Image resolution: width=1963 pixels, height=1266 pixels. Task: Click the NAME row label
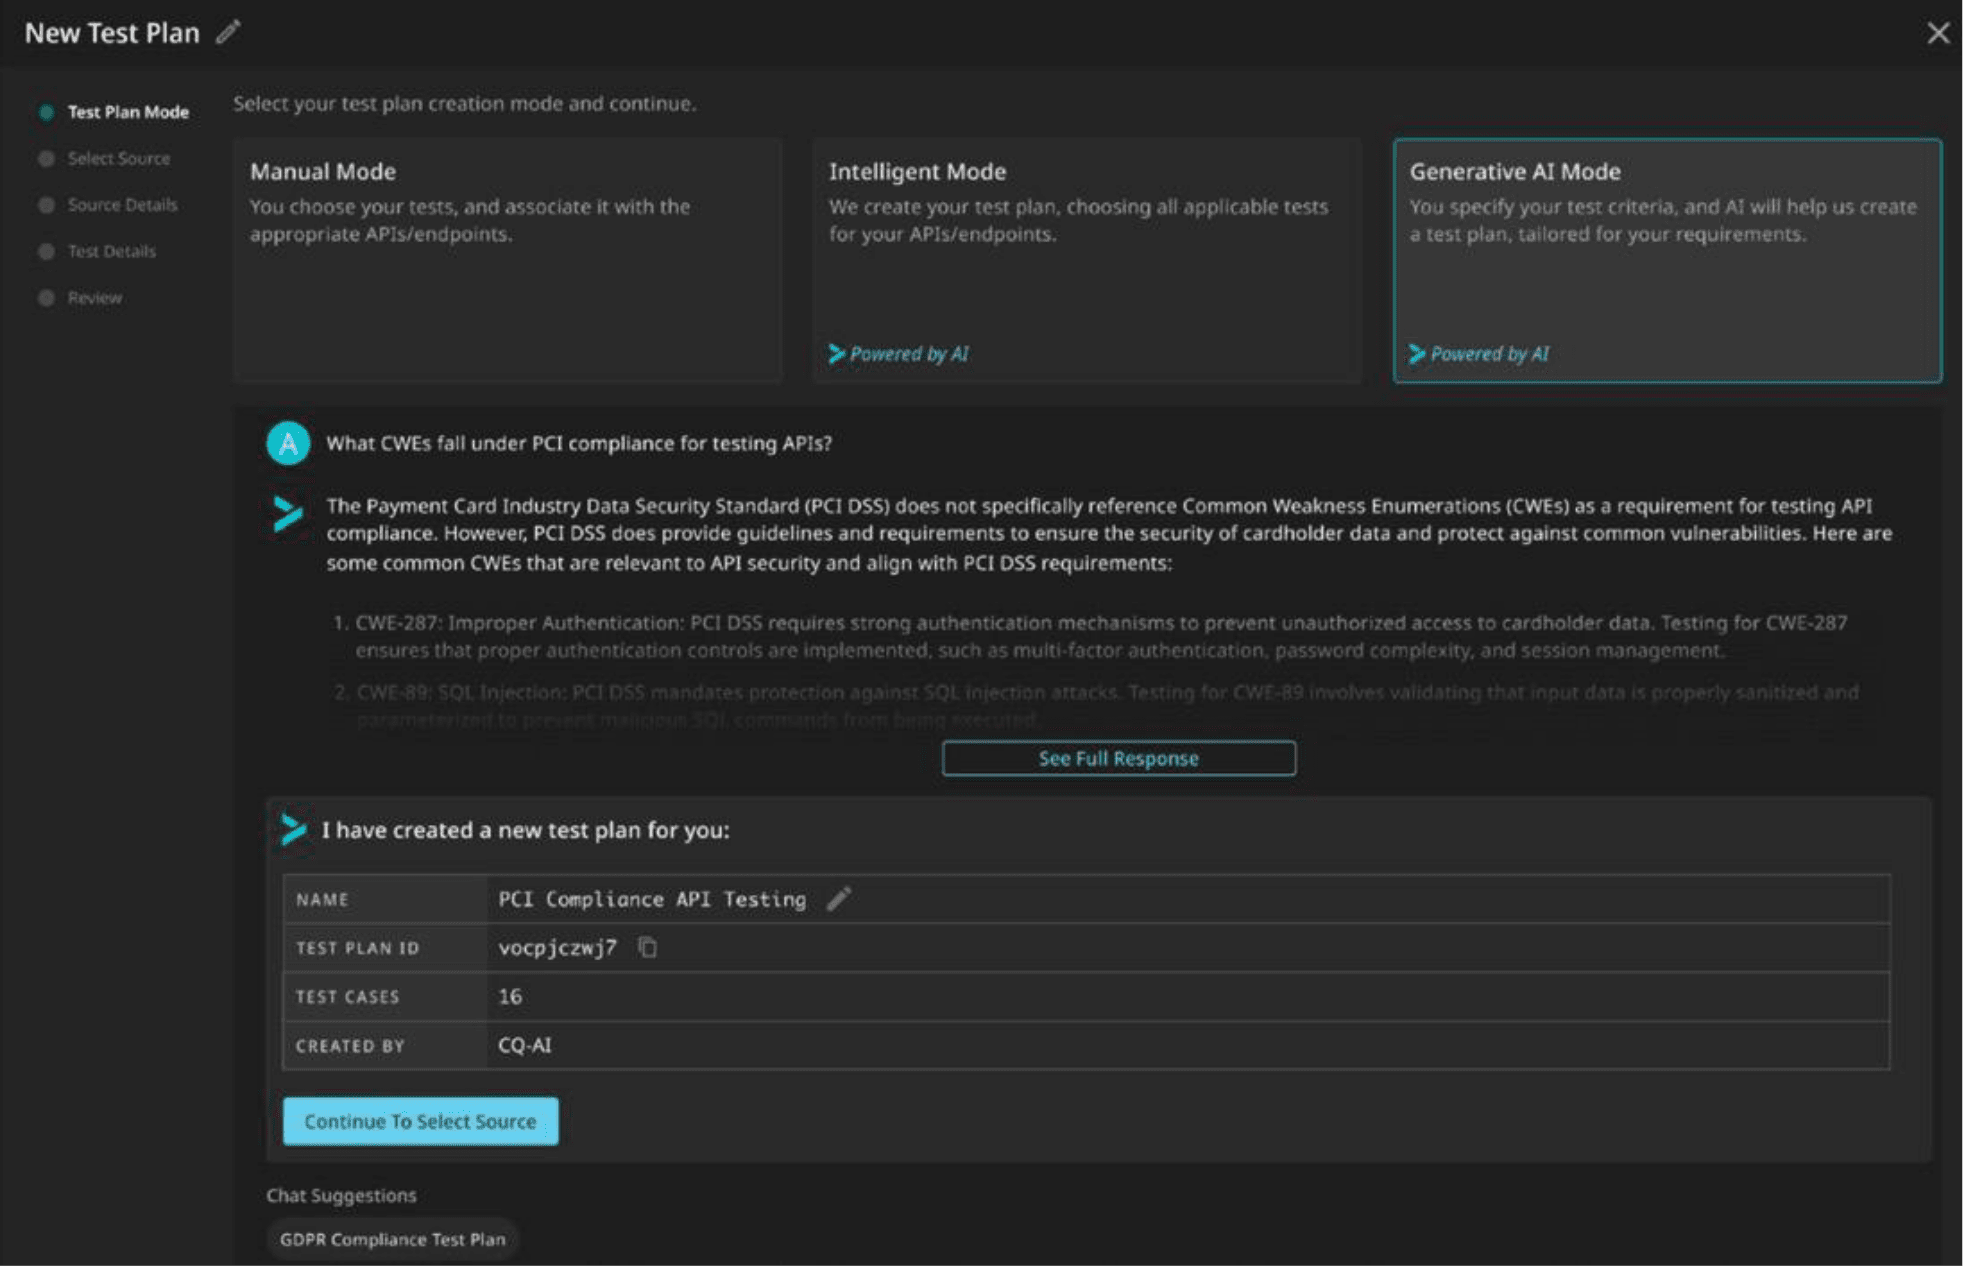coord(322,899)
